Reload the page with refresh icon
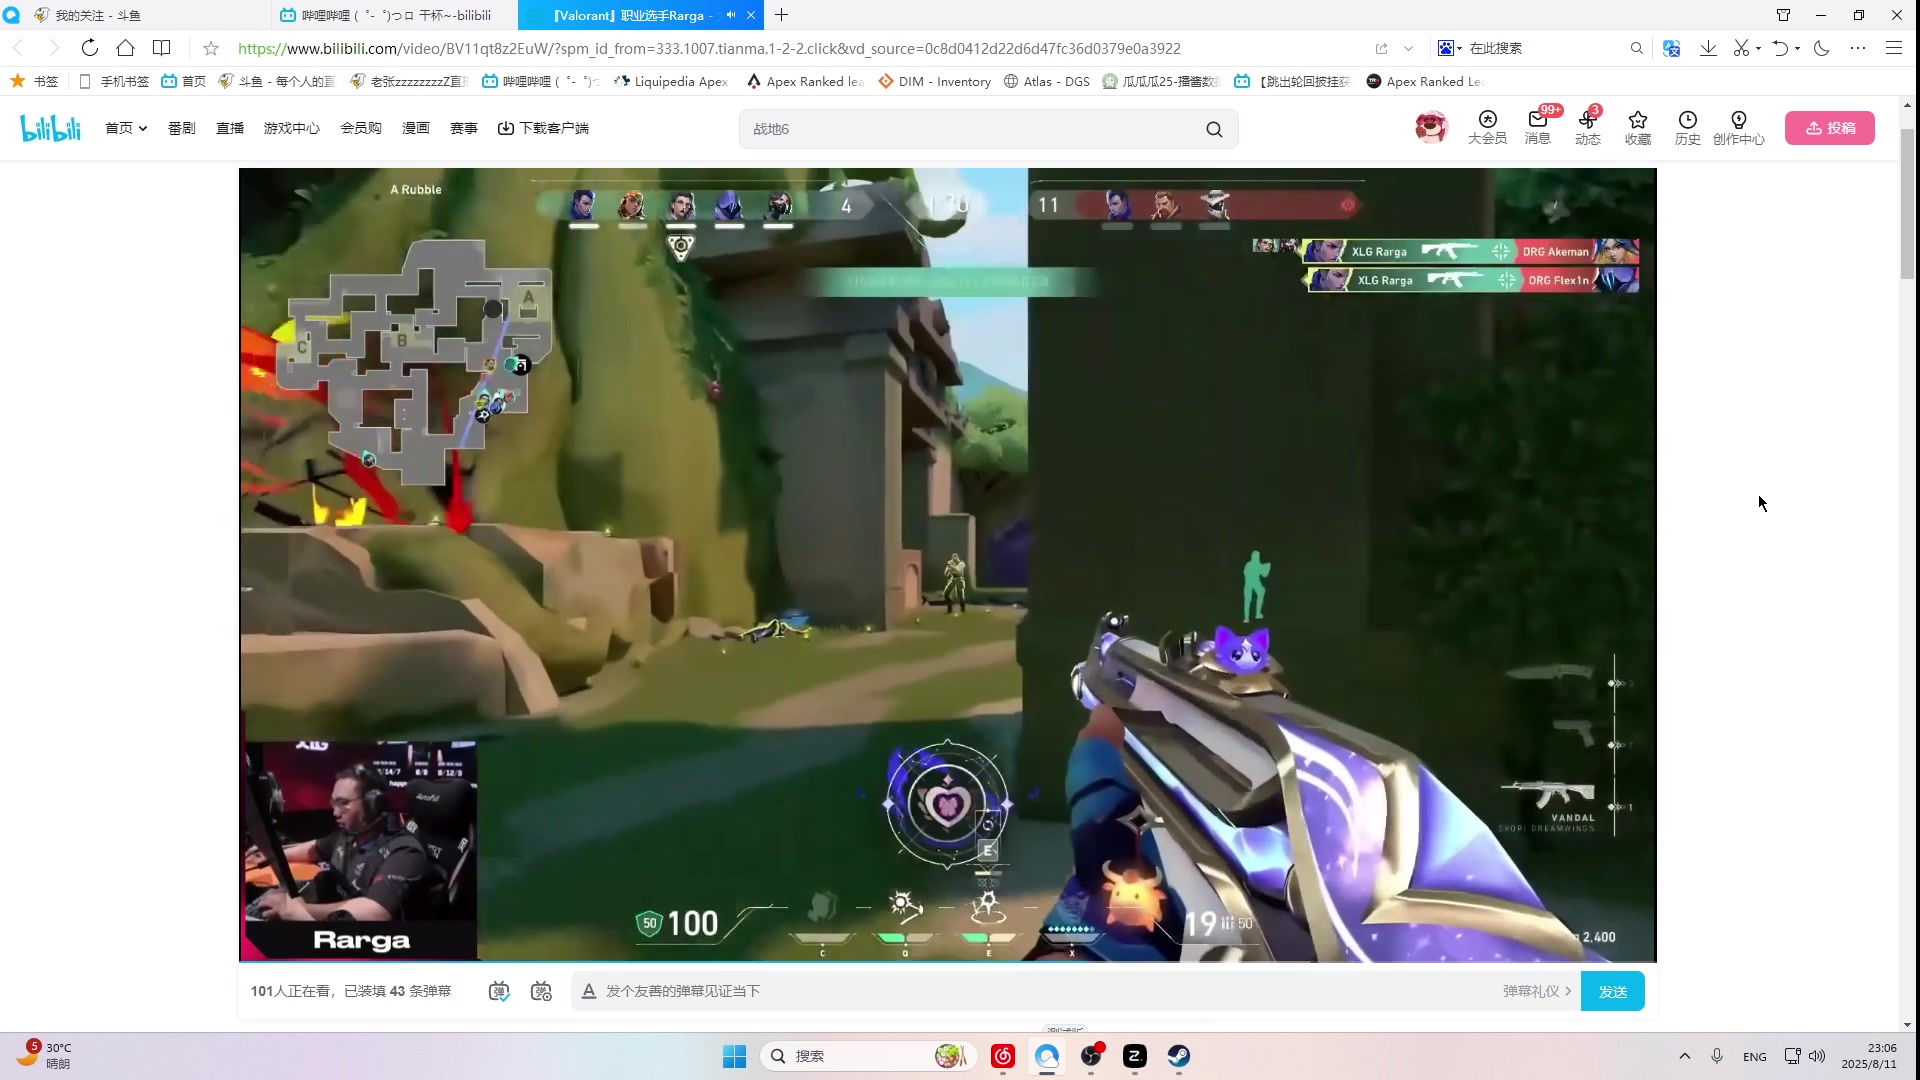This screenshot has width=1920, height=1080. 89,48
